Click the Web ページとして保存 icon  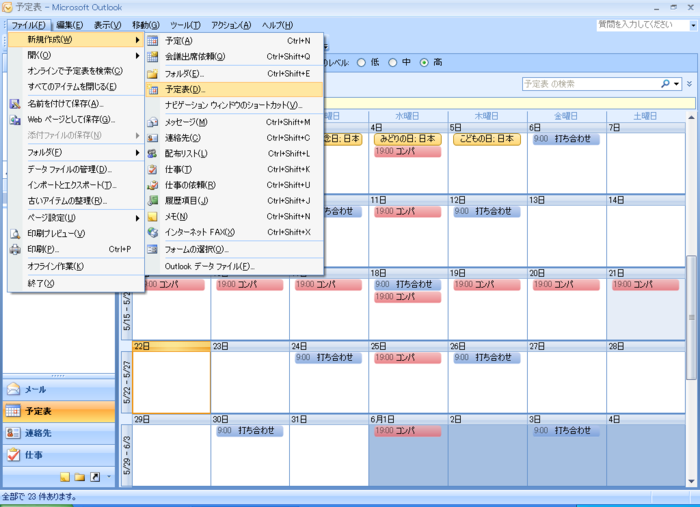(15, 120)
